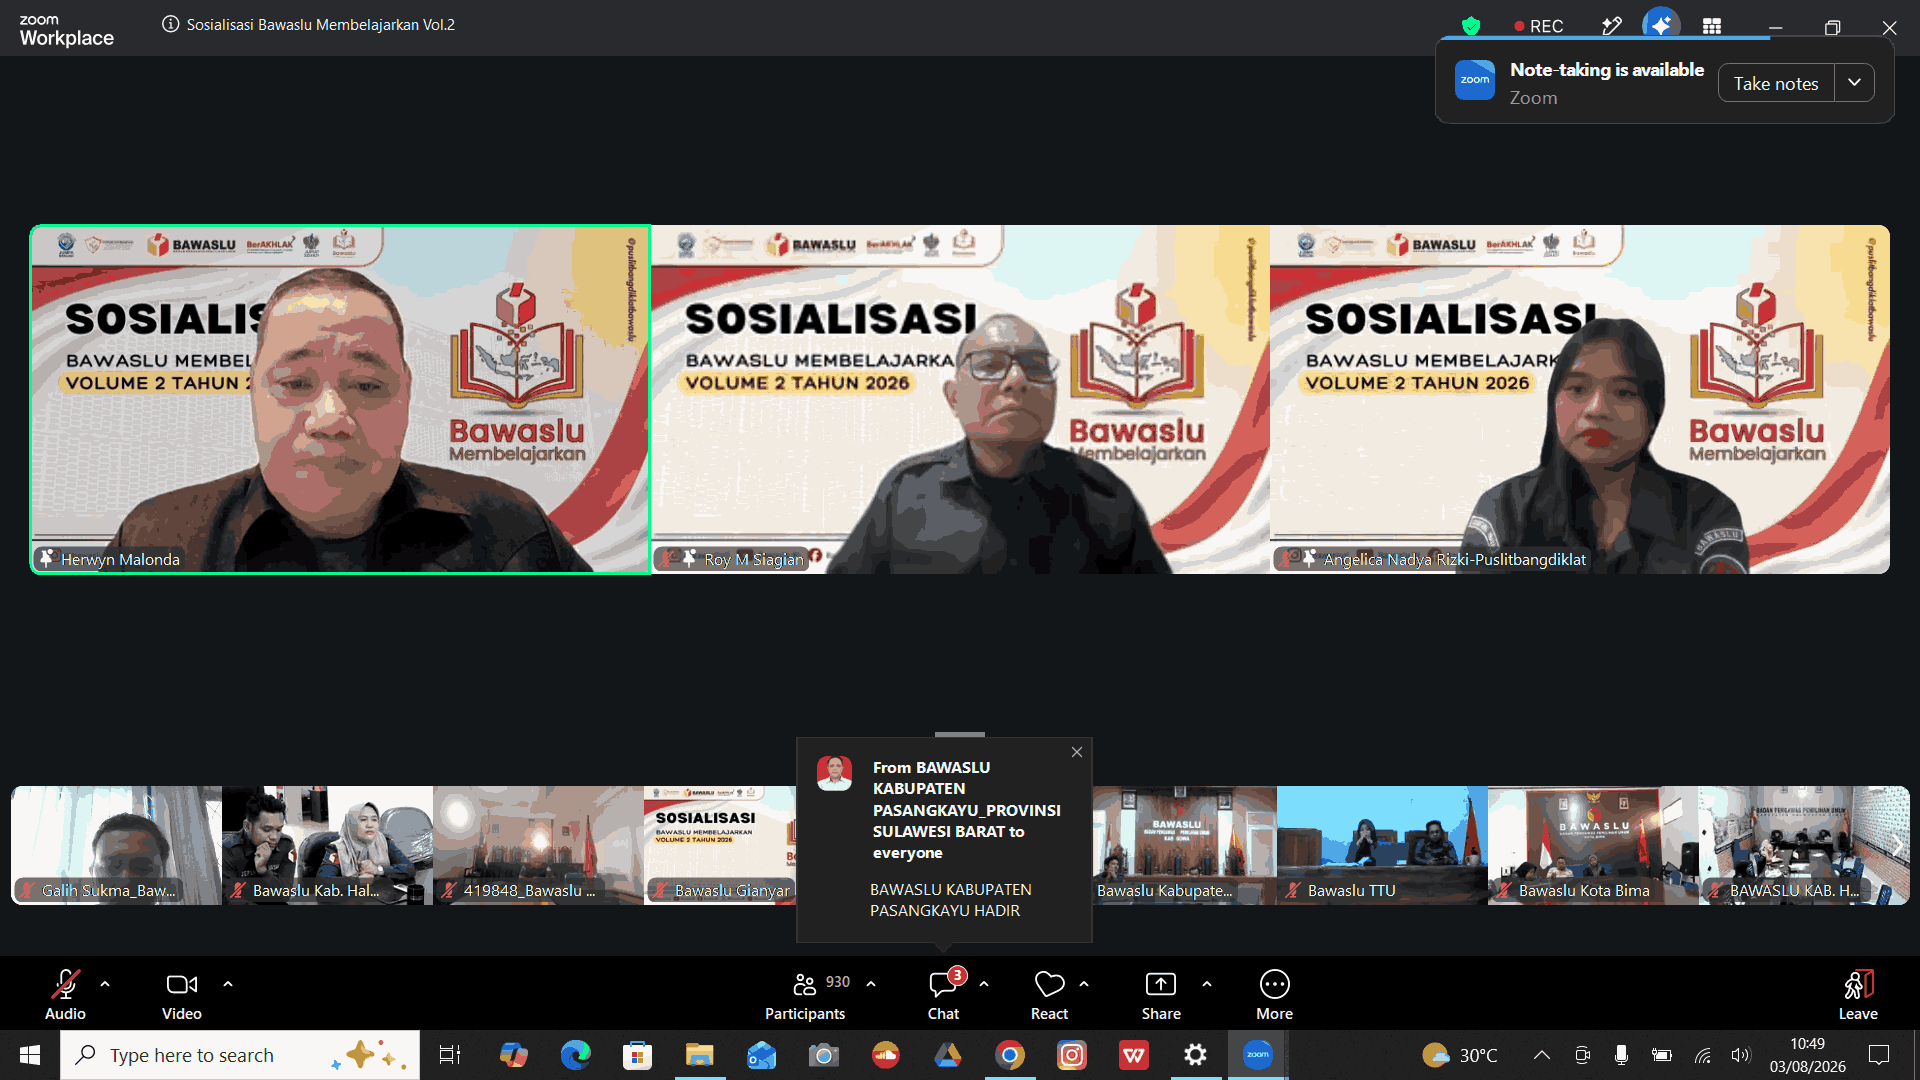Click the Type here to search box
Image resolution: width=1920 pixels, height=1080 pixels.
point(240,1055)
